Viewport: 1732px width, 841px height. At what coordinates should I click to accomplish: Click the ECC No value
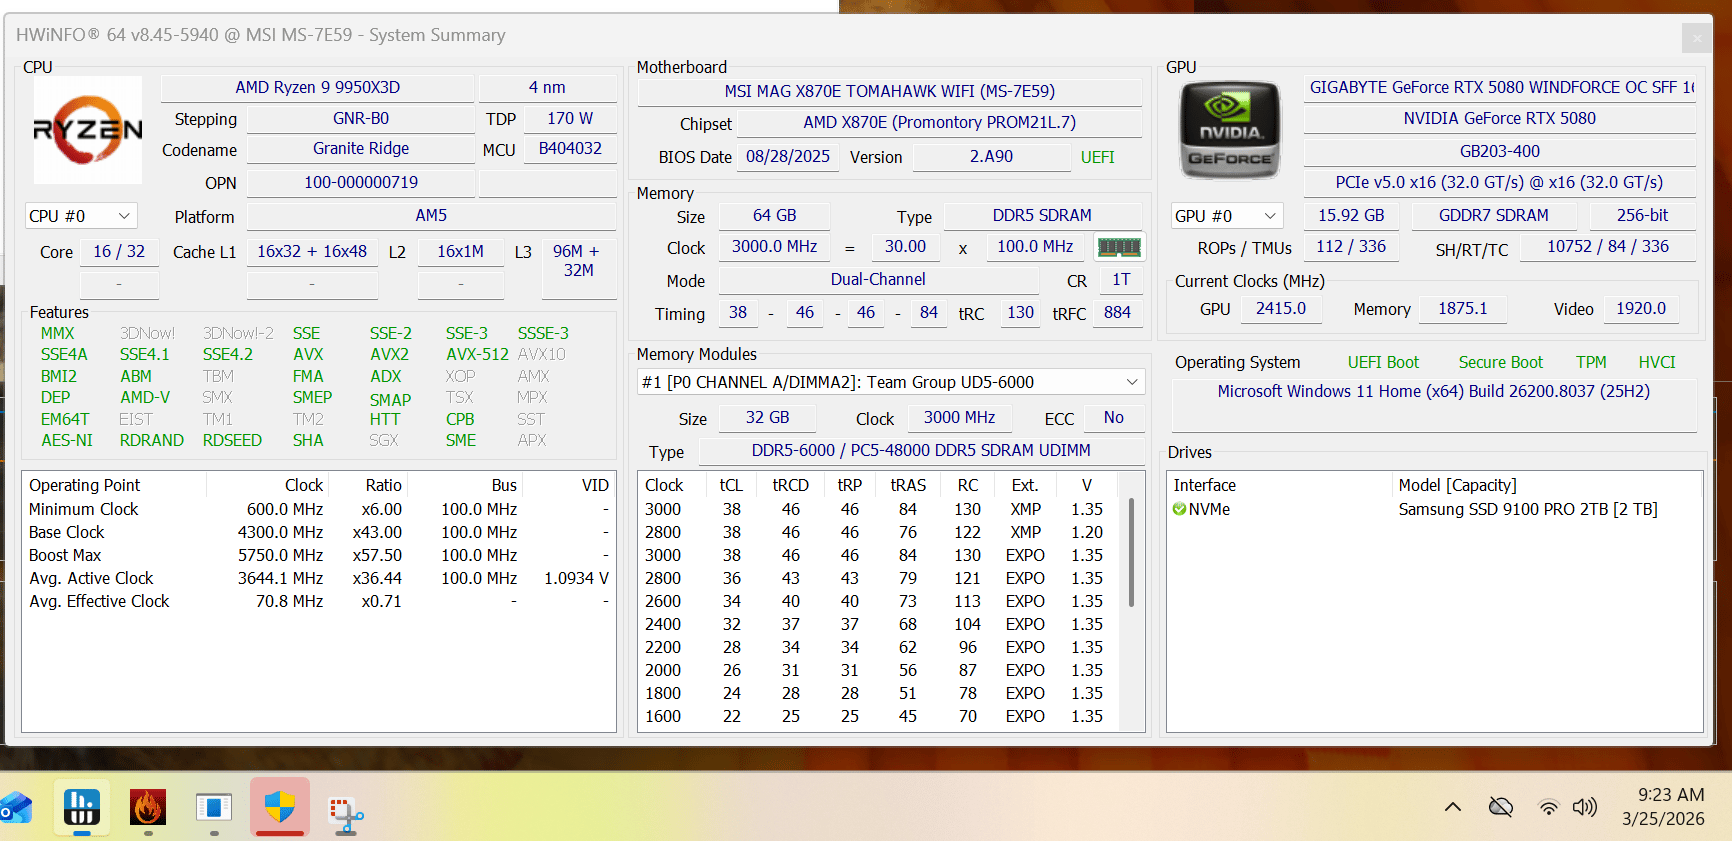(x=1113, y=418)
